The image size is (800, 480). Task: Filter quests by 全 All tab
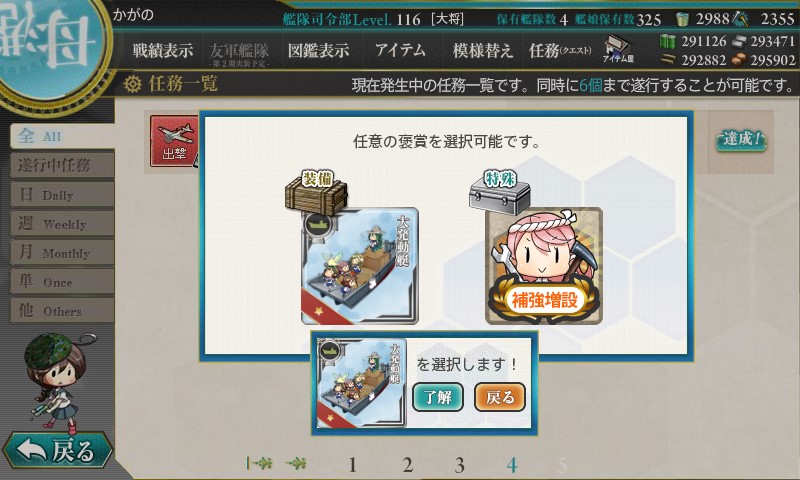62,136
